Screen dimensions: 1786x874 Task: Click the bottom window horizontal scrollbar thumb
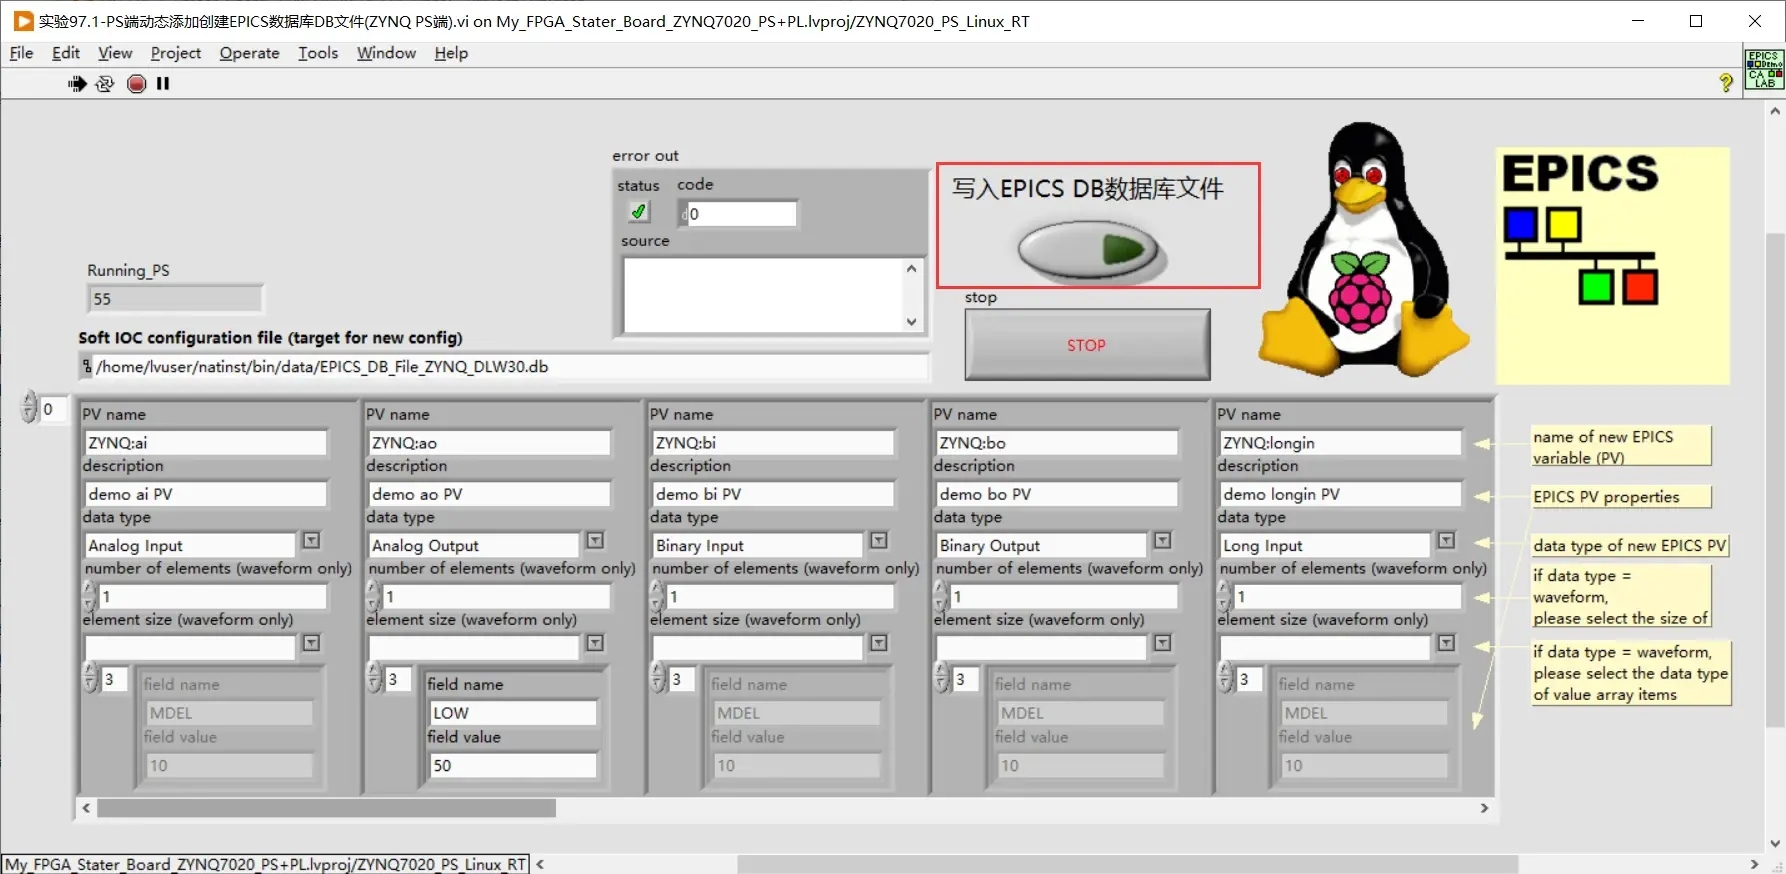click(x=1128, y=864)
